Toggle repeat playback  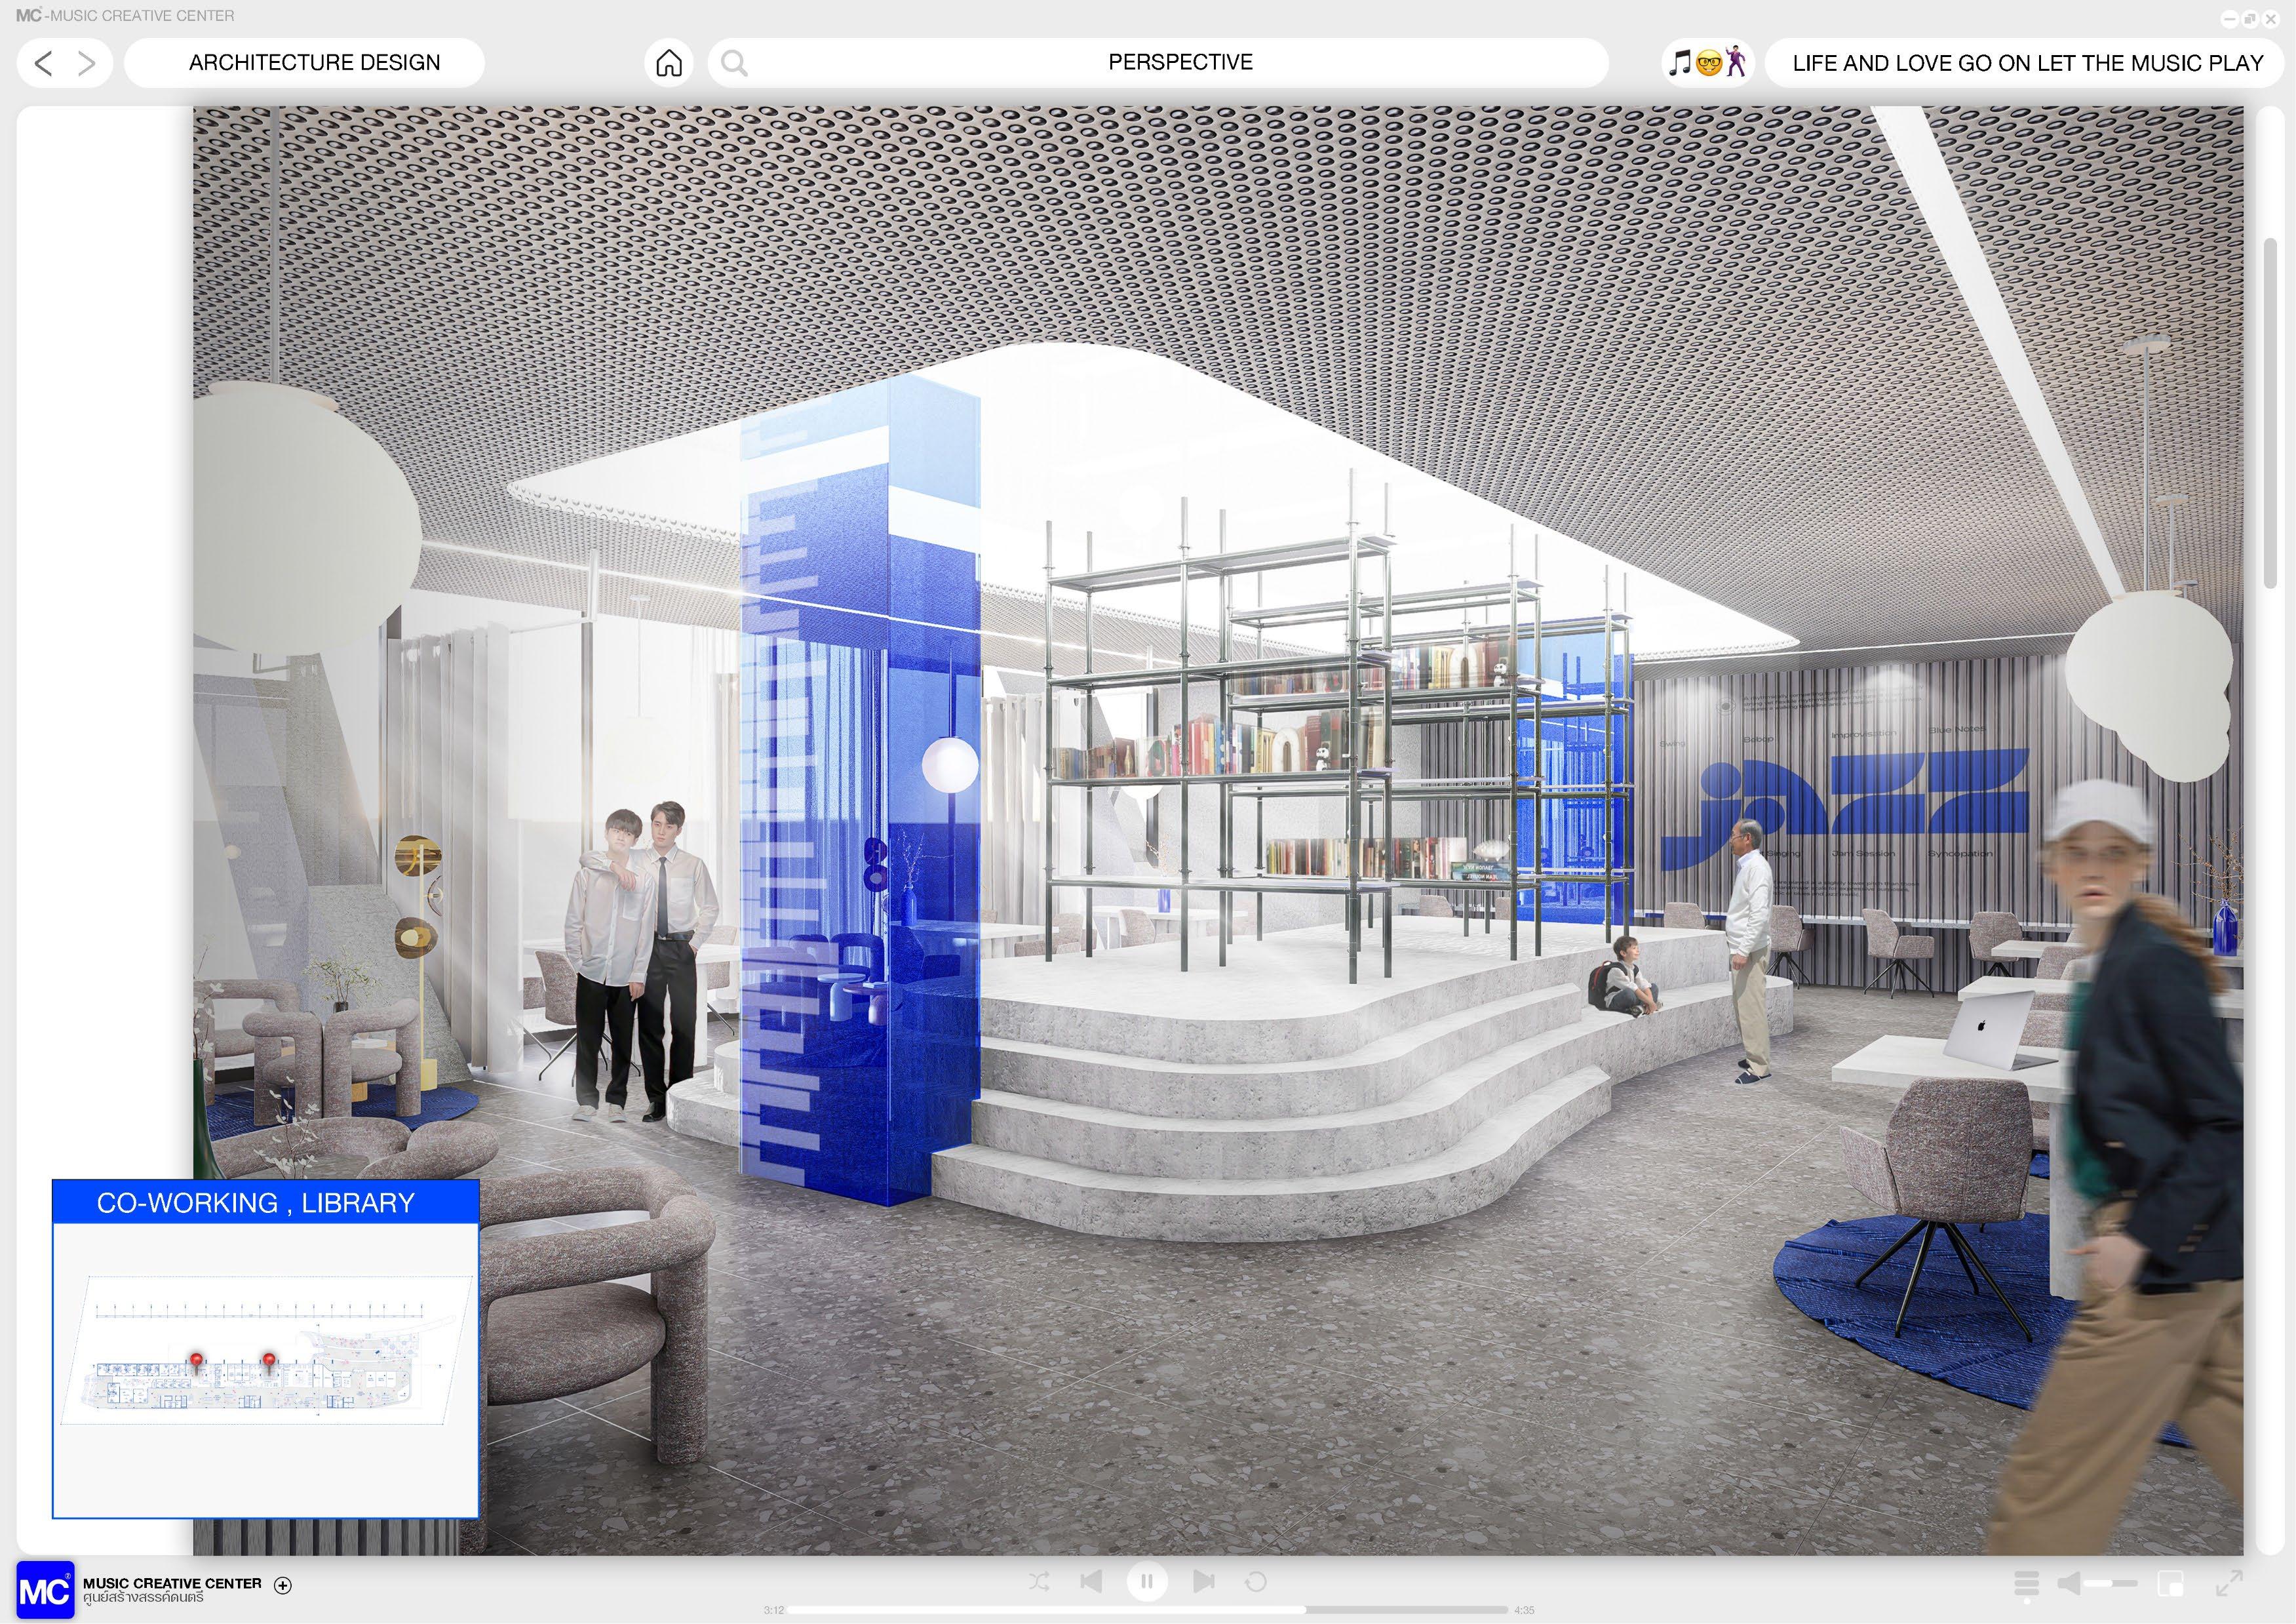coord(1256,1581)
